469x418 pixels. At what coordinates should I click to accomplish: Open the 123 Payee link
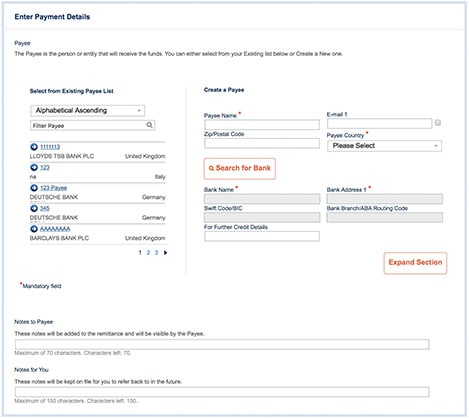click(53, 188)
